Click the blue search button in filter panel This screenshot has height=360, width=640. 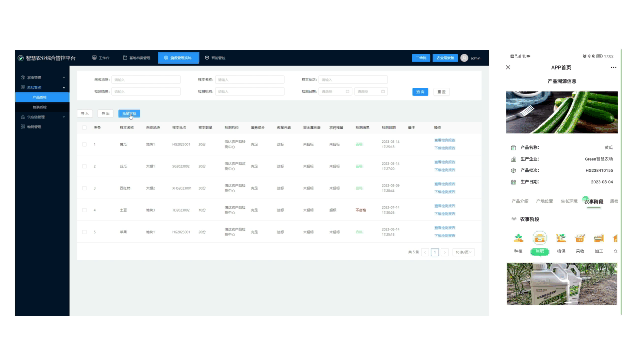click(x=420, y=92)
